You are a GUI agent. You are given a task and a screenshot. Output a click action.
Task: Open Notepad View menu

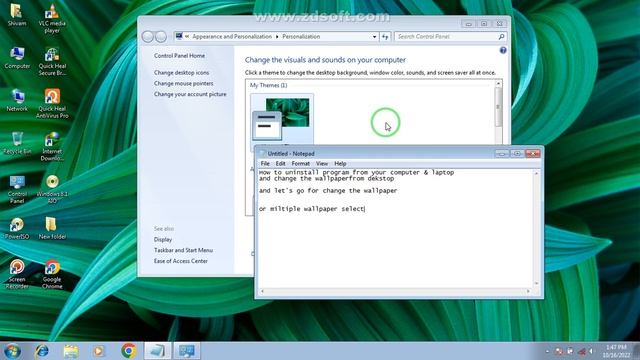pos(322,164)
